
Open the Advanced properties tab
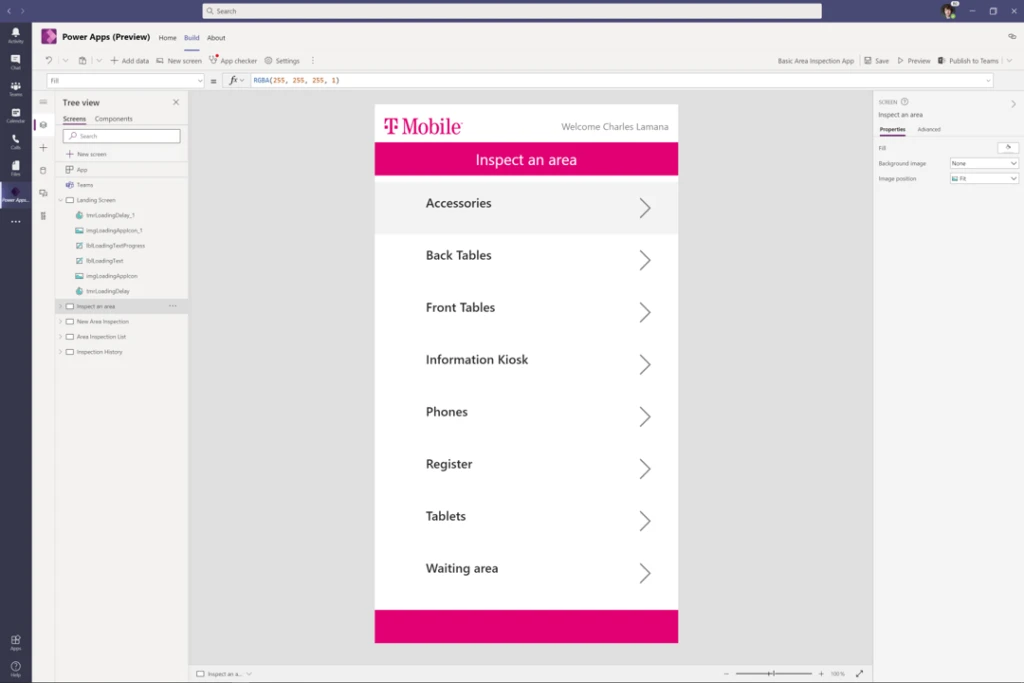(929, 129)
